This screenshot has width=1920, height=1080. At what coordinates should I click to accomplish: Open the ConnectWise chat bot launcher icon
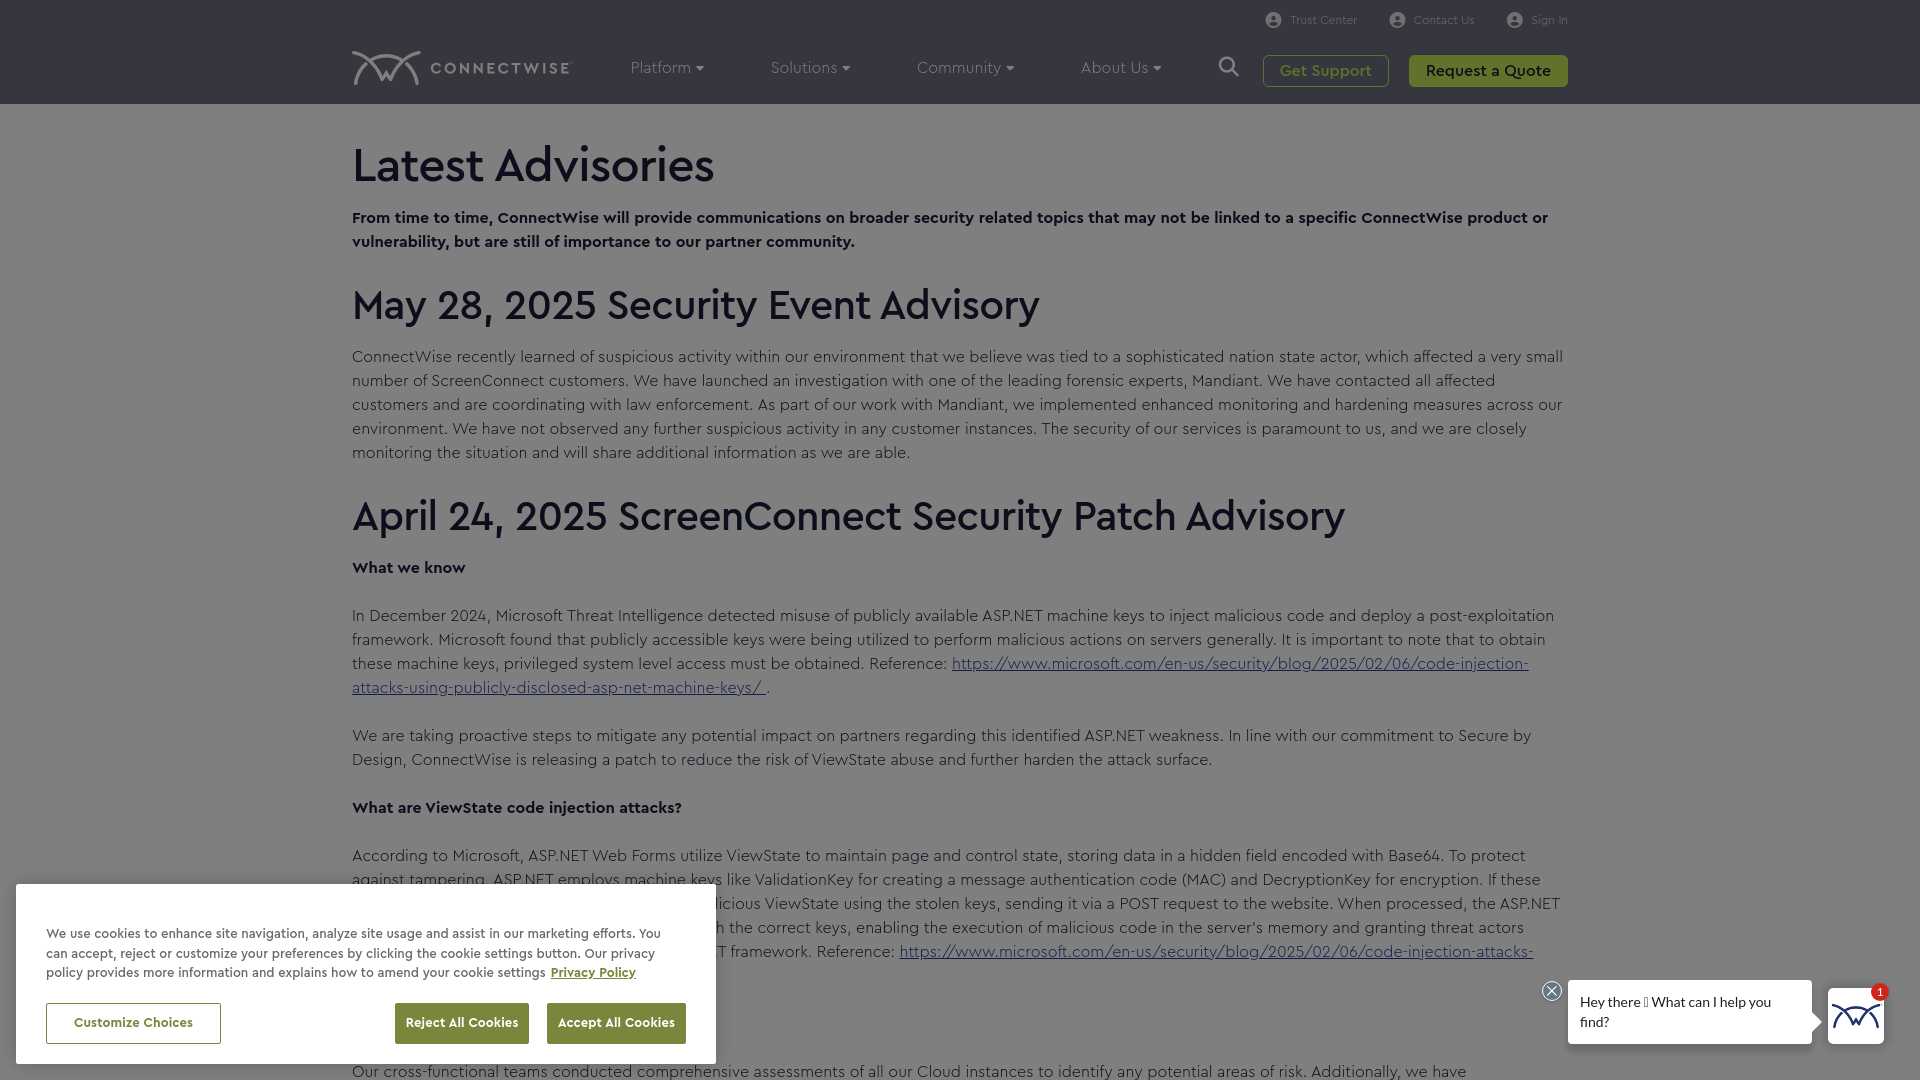[1855, 1016]
